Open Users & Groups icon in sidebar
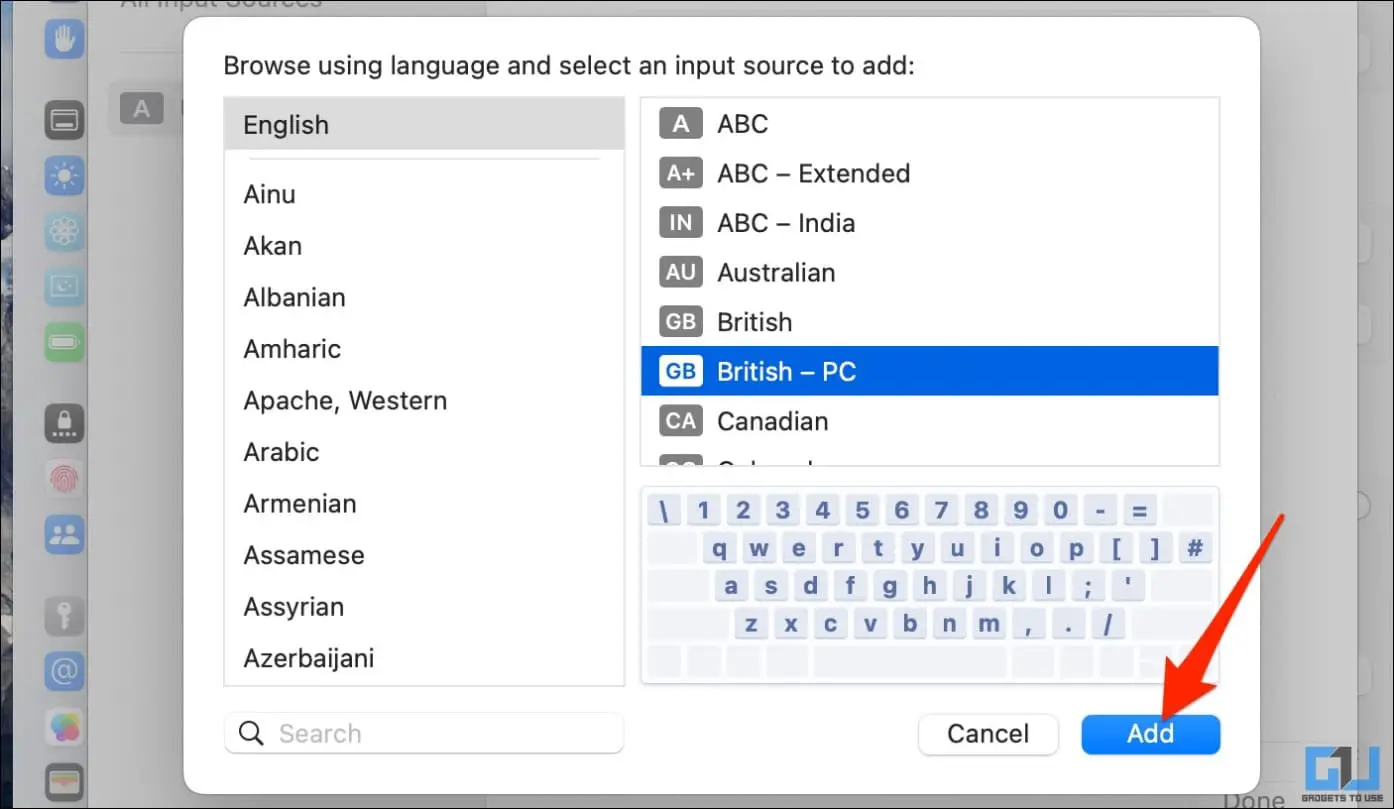The height and width of the screenshot is (809, 1394). 64,535
